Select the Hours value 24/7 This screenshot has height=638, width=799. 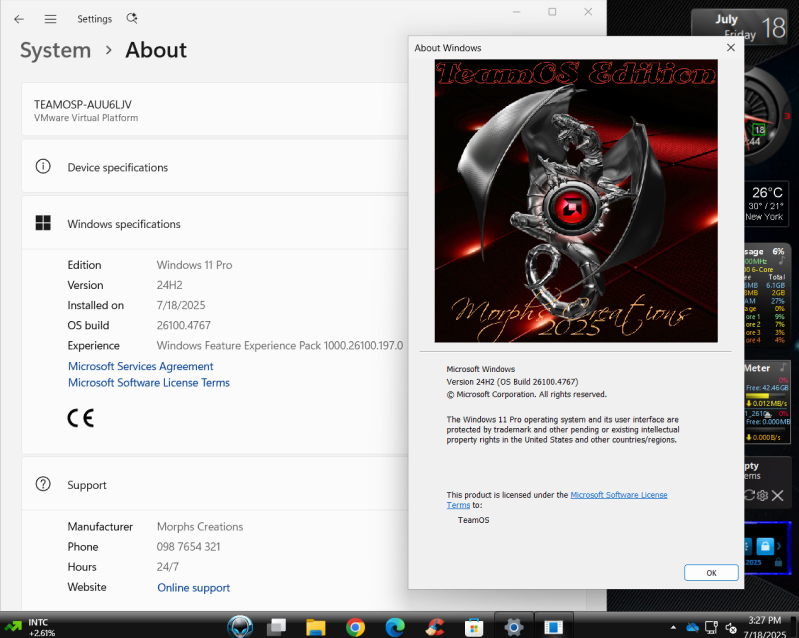(x=168, y=567)
